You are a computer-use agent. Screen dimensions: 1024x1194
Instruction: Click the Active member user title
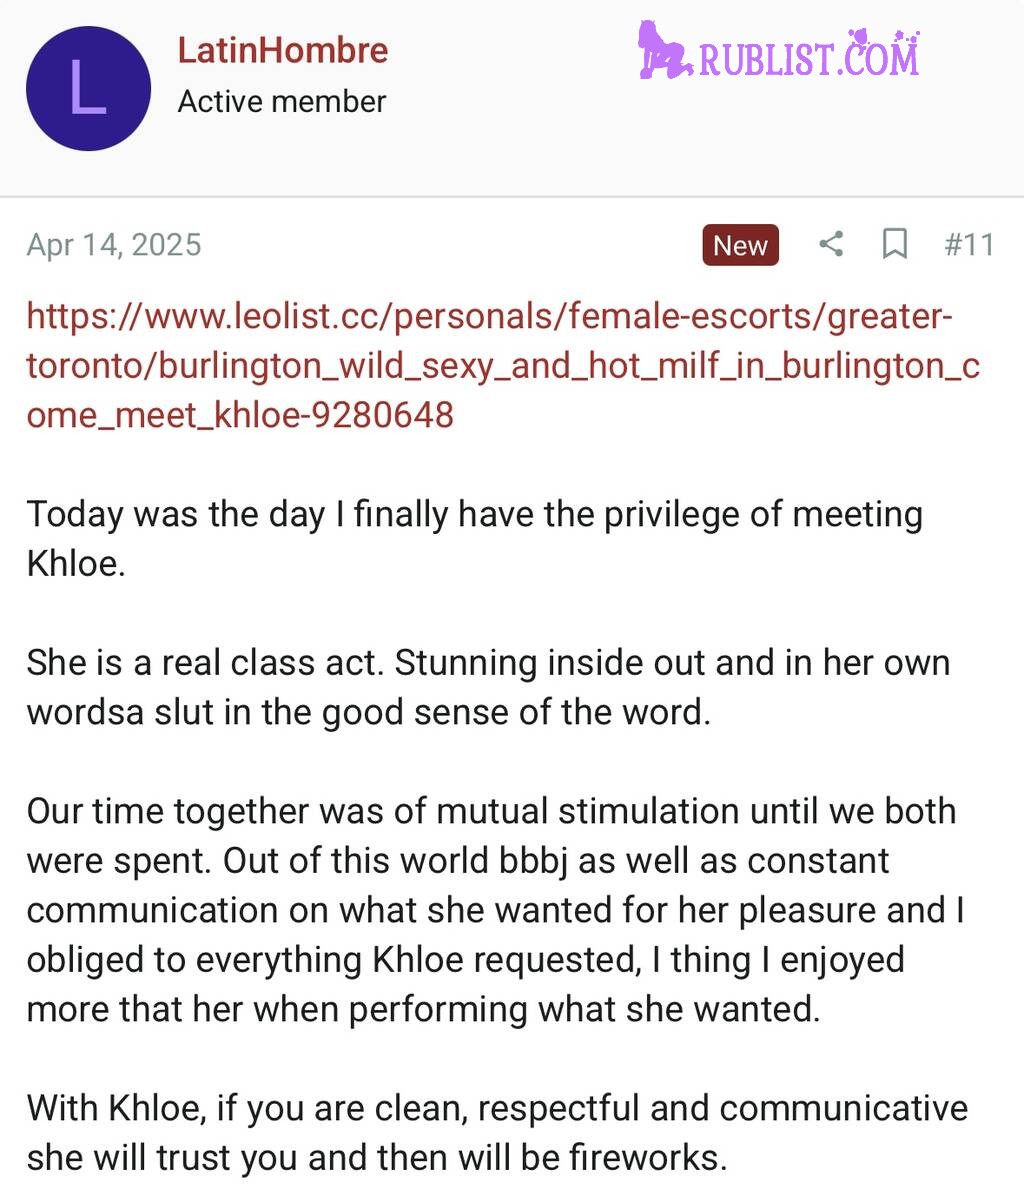282,102
